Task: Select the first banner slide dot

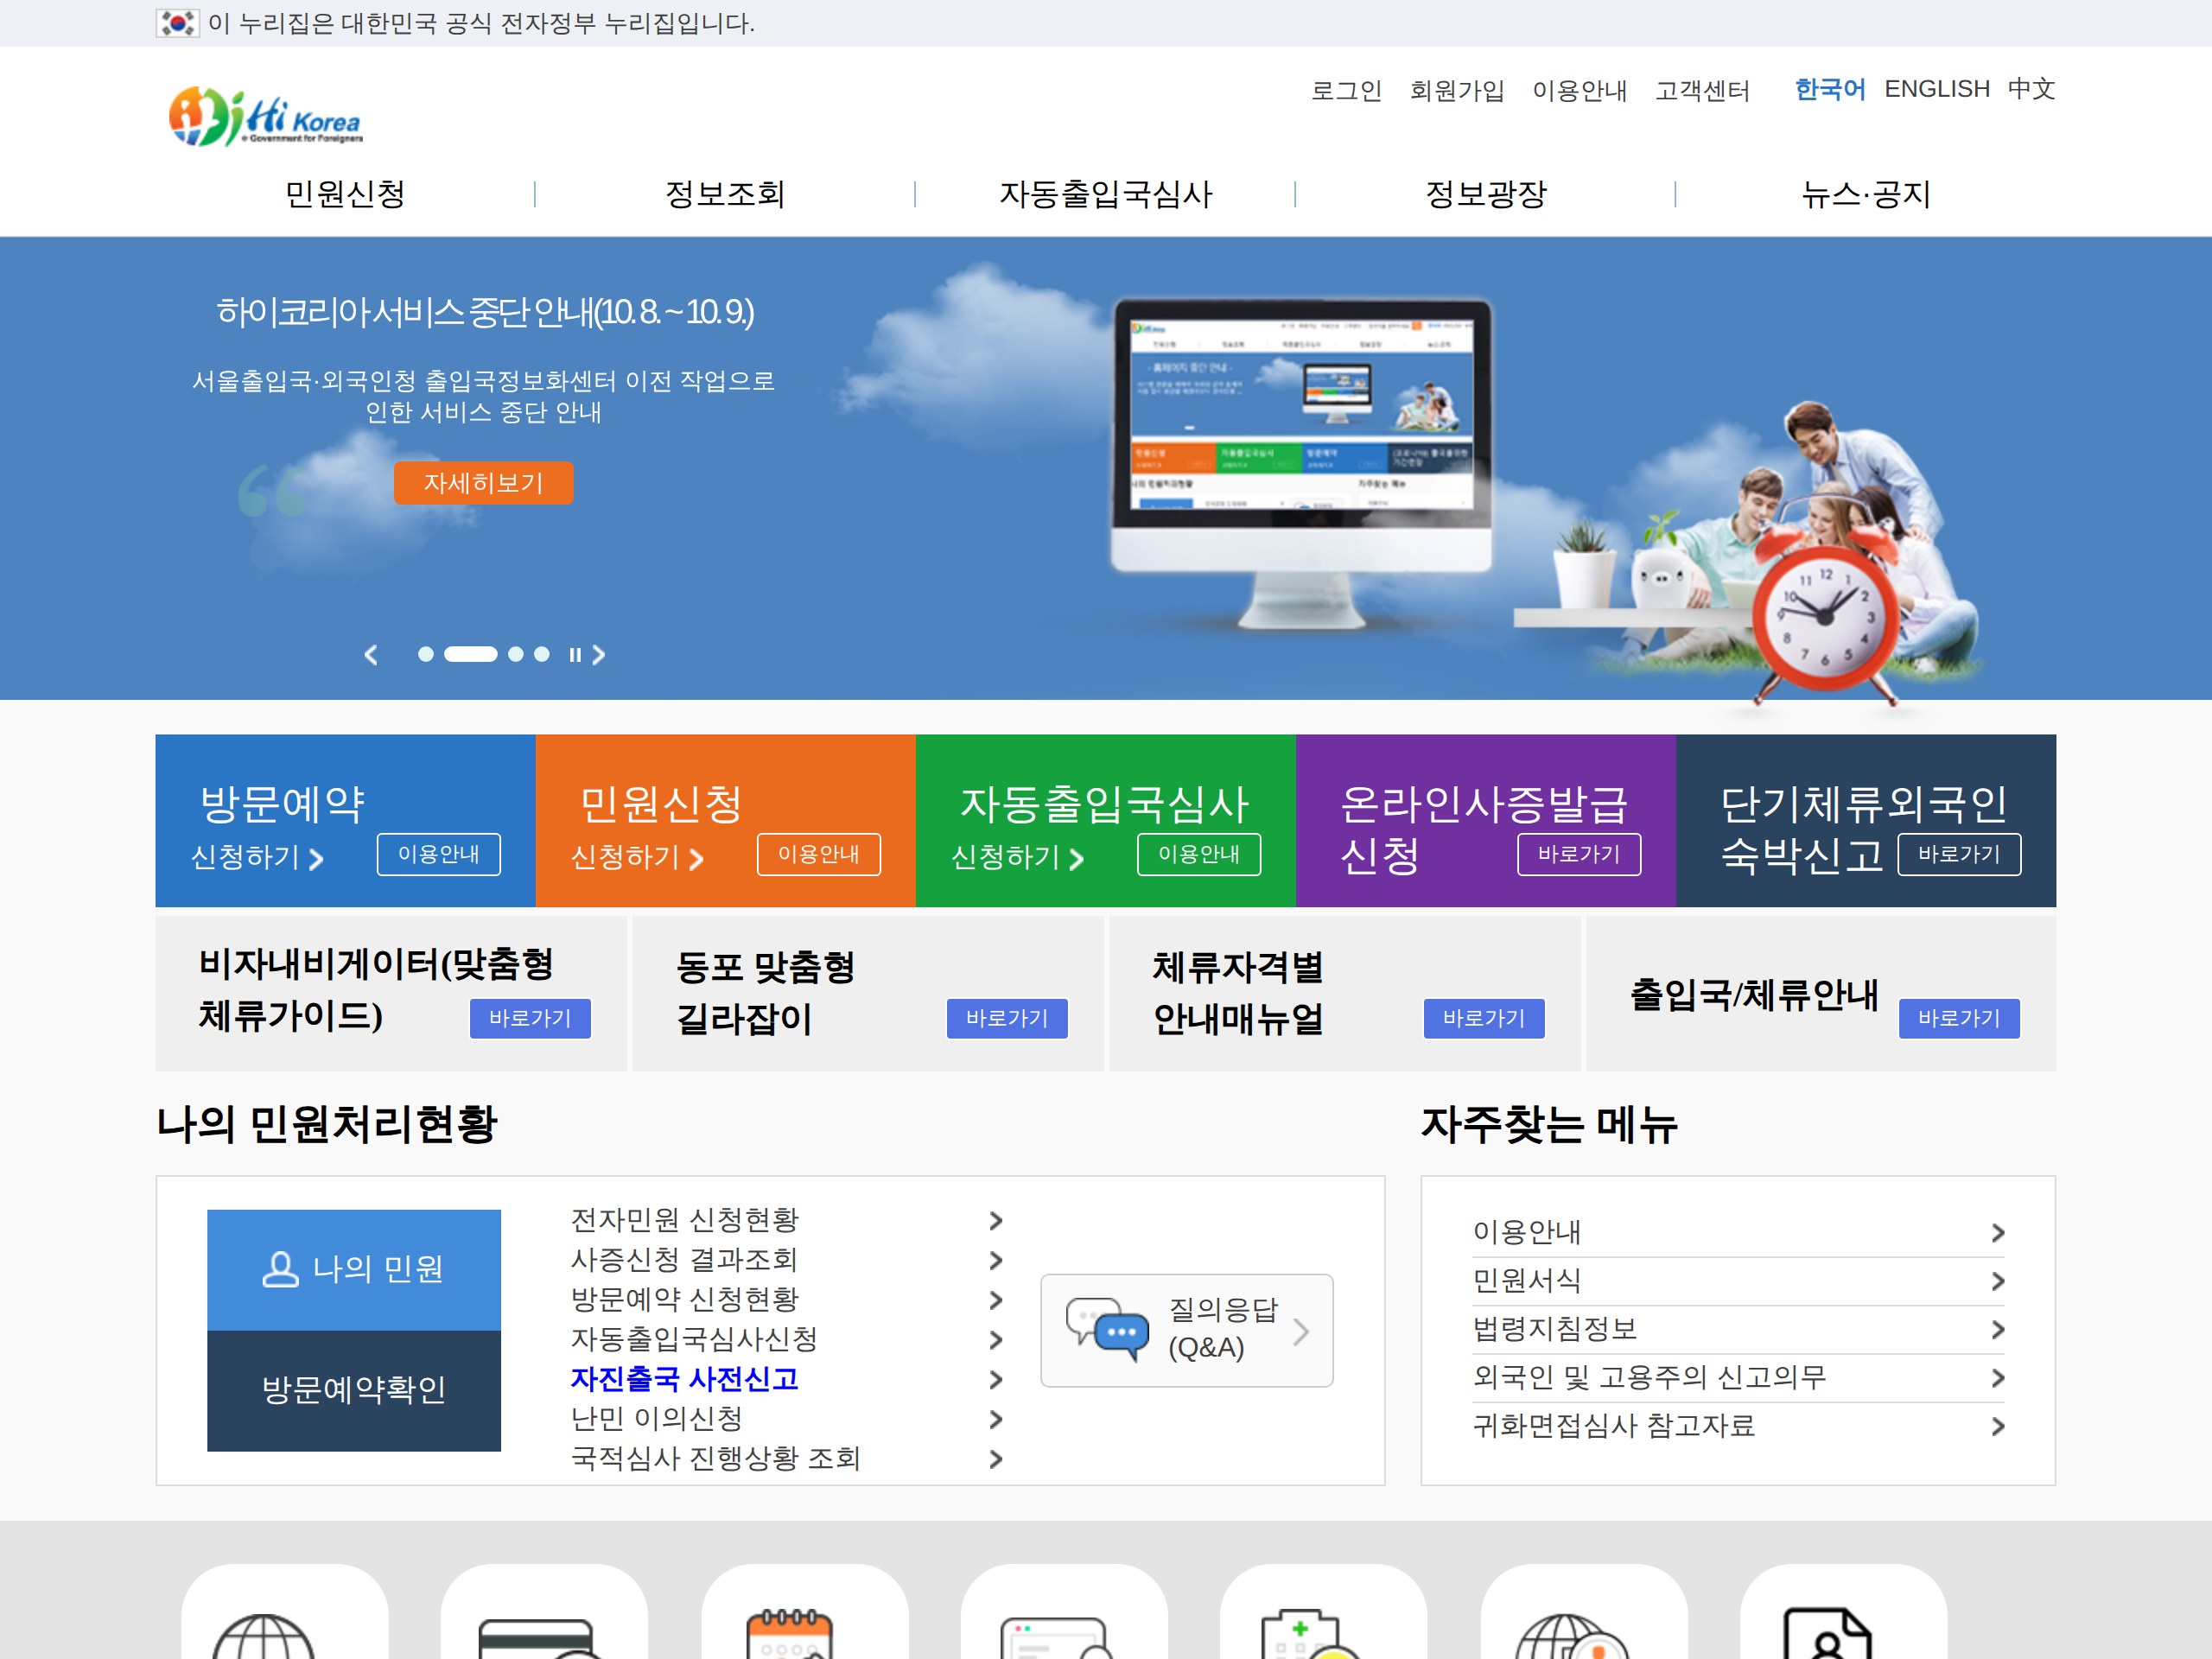Action: pos(426,654)
